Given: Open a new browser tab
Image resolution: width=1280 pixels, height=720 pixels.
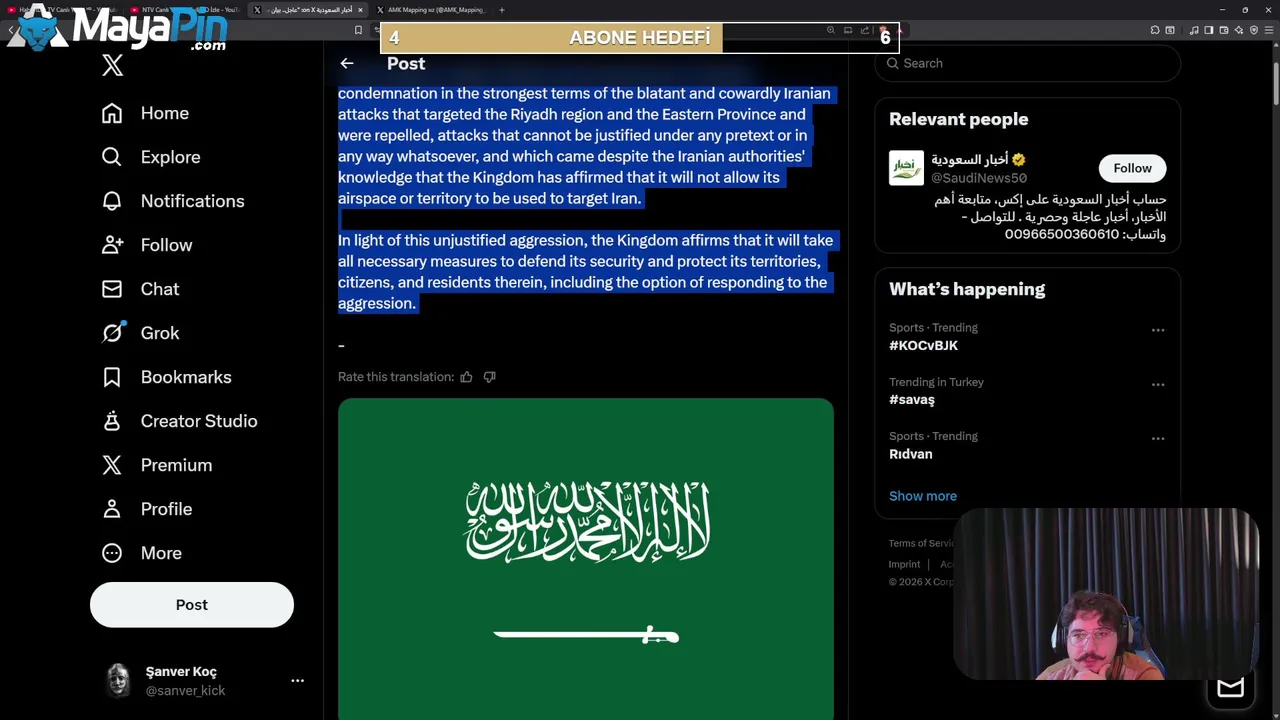Looking at the screenshot, I should point(501,10).
